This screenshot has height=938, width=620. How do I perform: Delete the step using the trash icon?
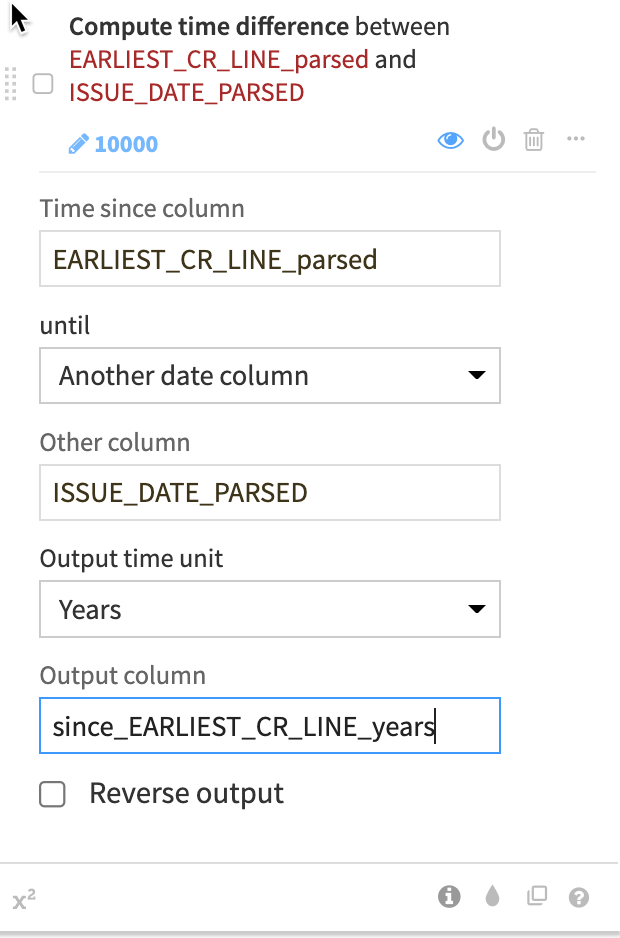click(534, 140)
